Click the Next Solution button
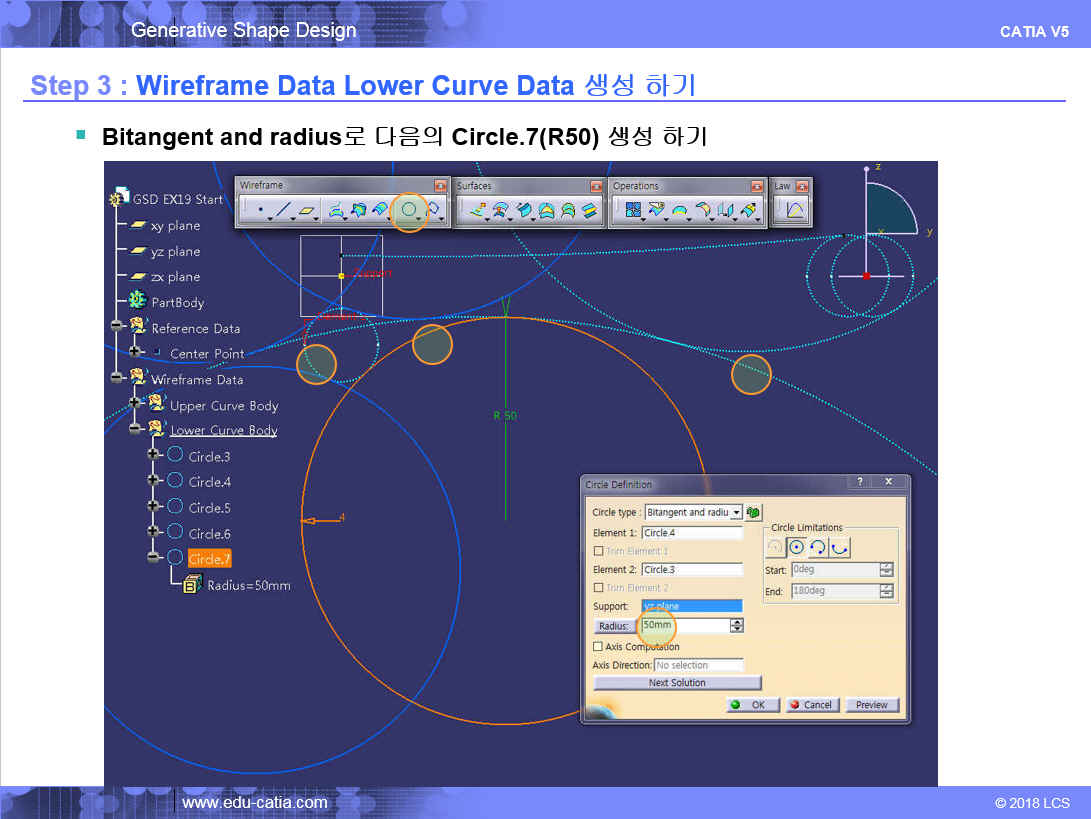1091x819 pixels. (x=677, y=683)
